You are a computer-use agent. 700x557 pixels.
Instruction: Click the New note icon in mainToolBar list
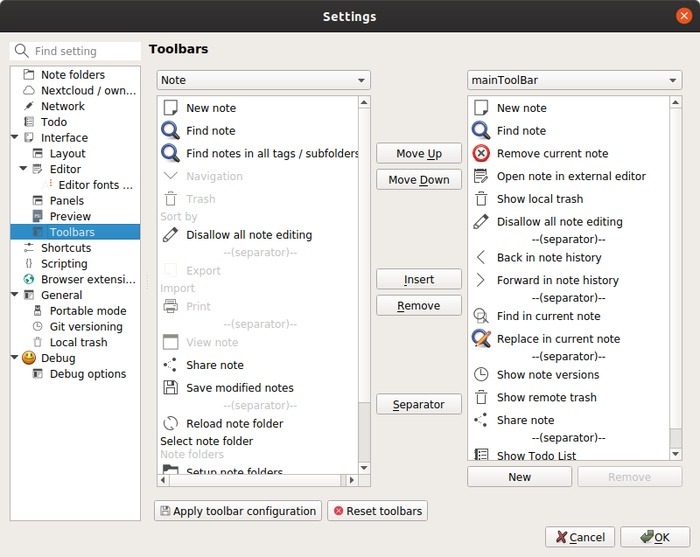[x=481, y=108]
